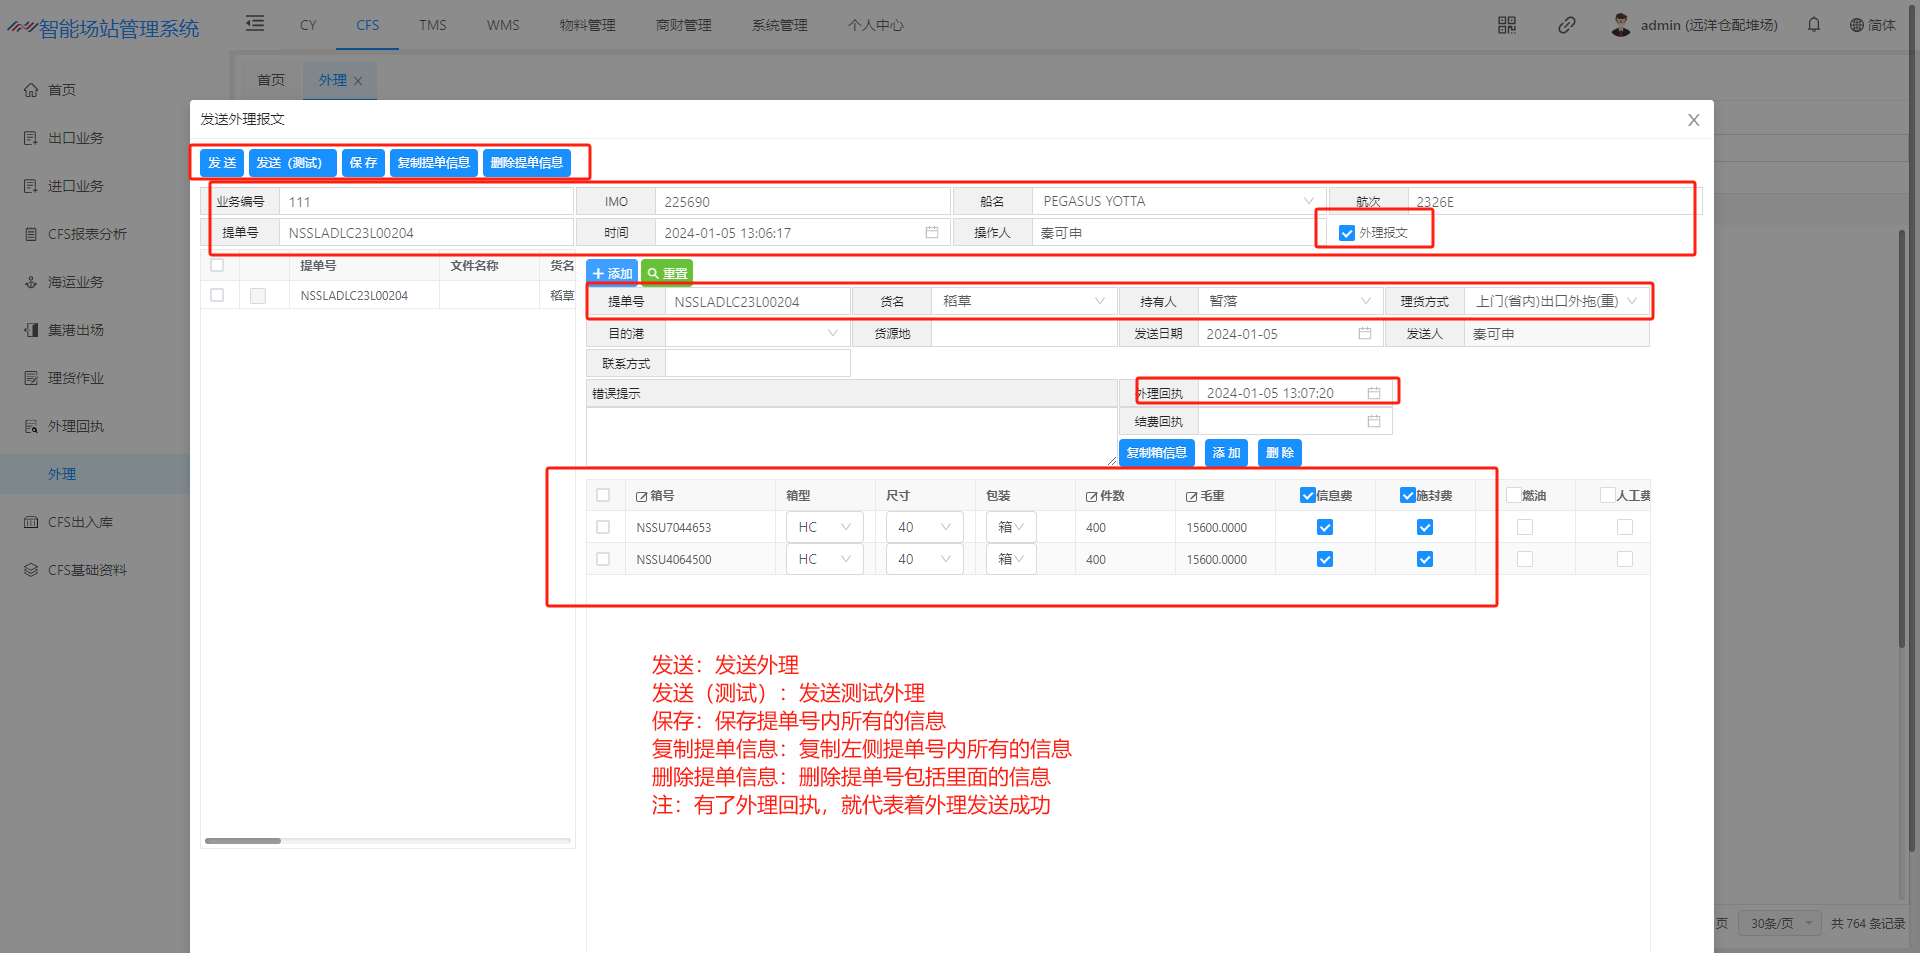Open 箱型 dropdown for NSSU7044653
This screenshot has width=1920, height=953.
pos(845,528)
